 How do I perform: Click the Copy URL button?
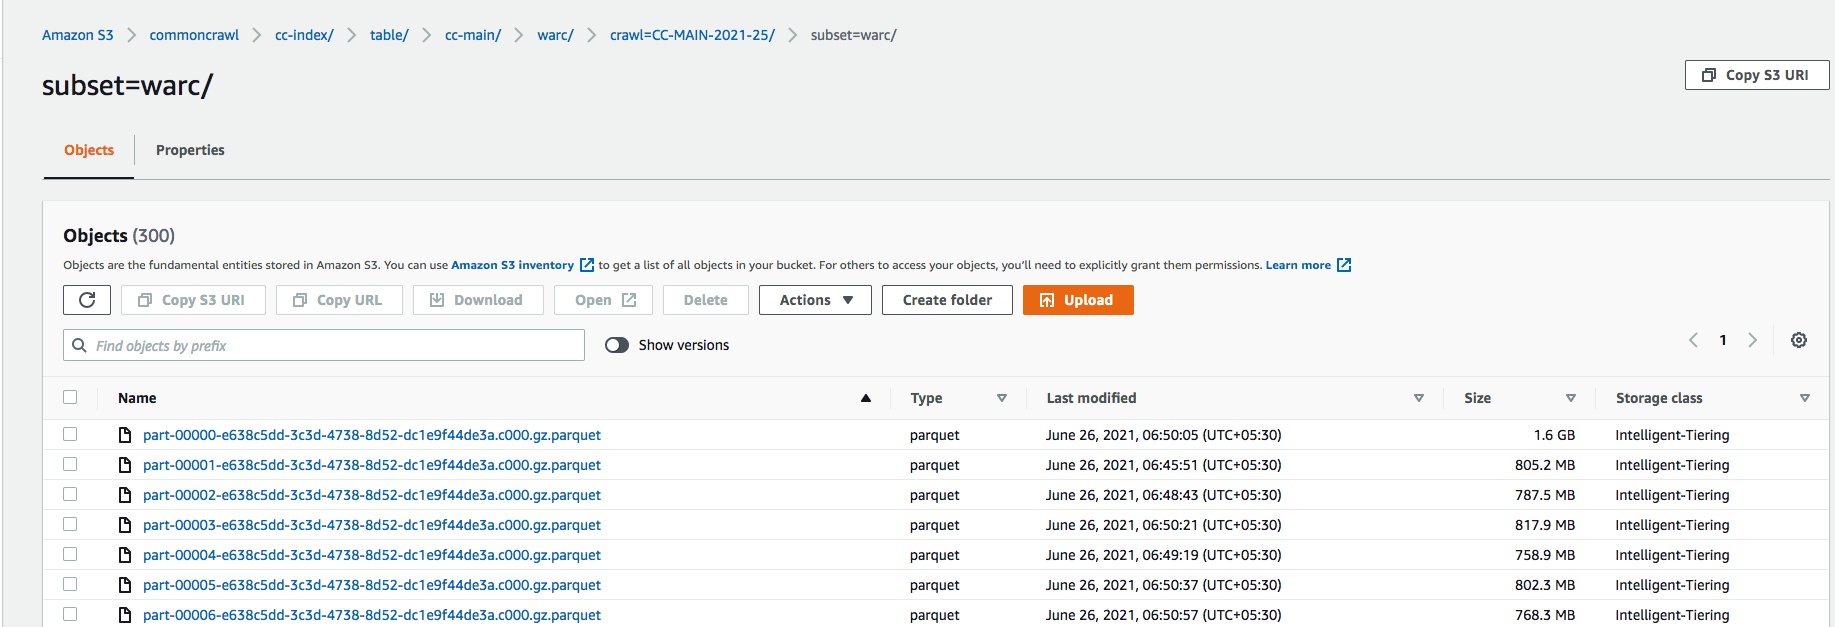pyautogui.click(x=339, y=300)
